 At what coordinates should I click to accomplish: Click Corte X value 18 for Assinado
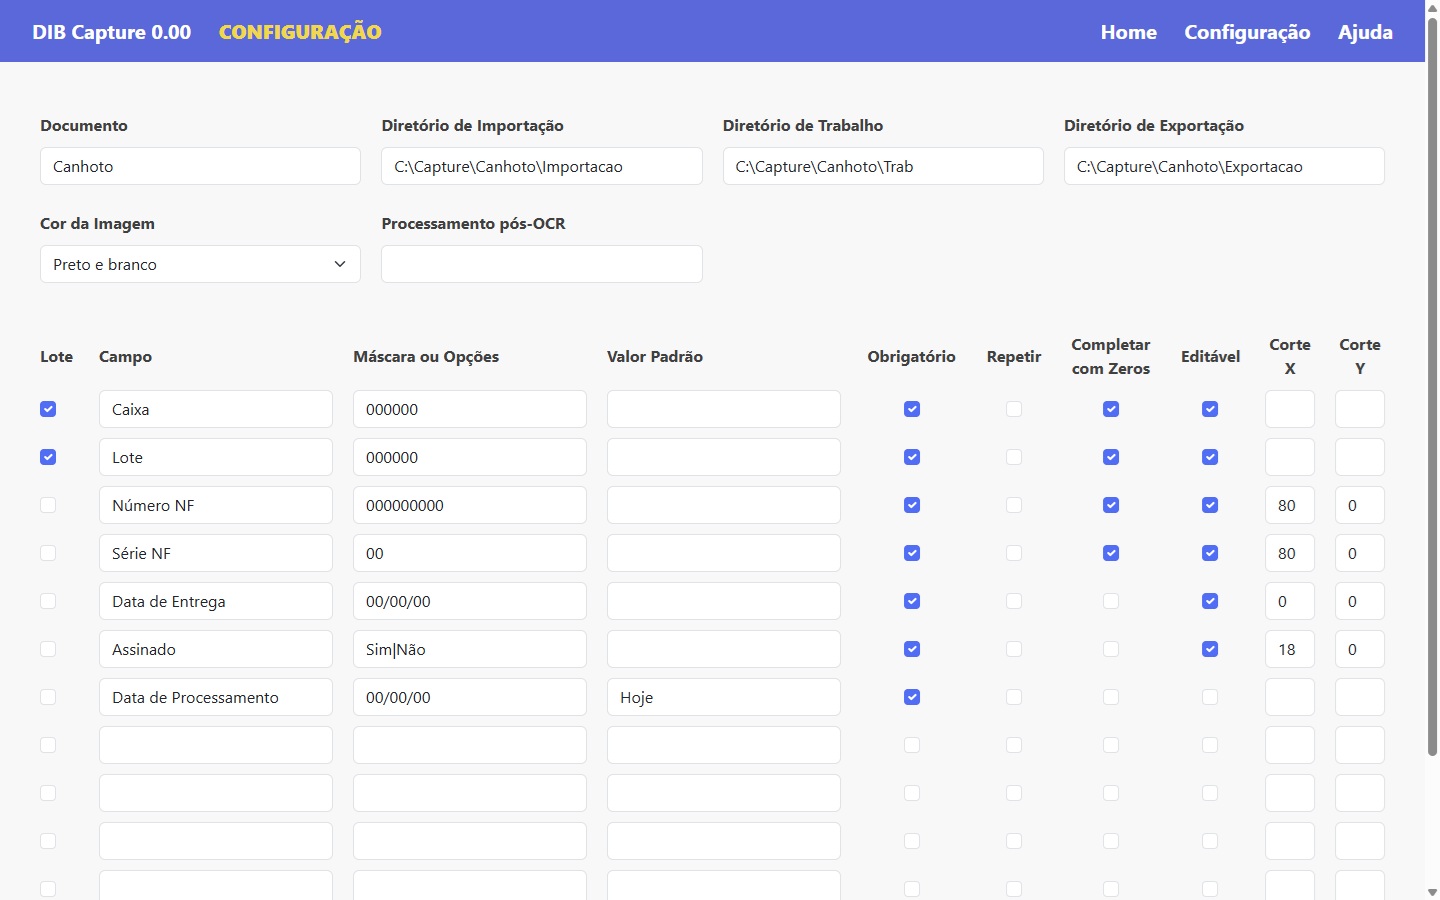click(x=1289, y=649)
